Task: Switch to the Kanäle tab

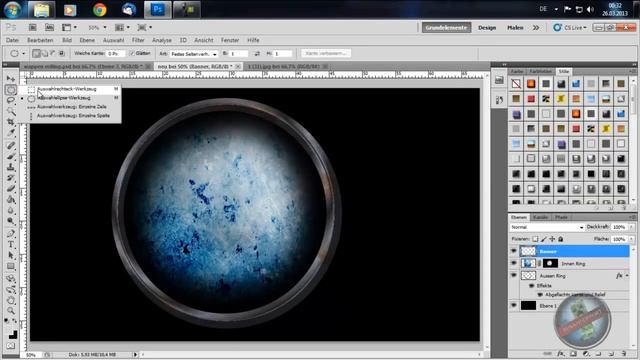Action: (x=540, y=217)
